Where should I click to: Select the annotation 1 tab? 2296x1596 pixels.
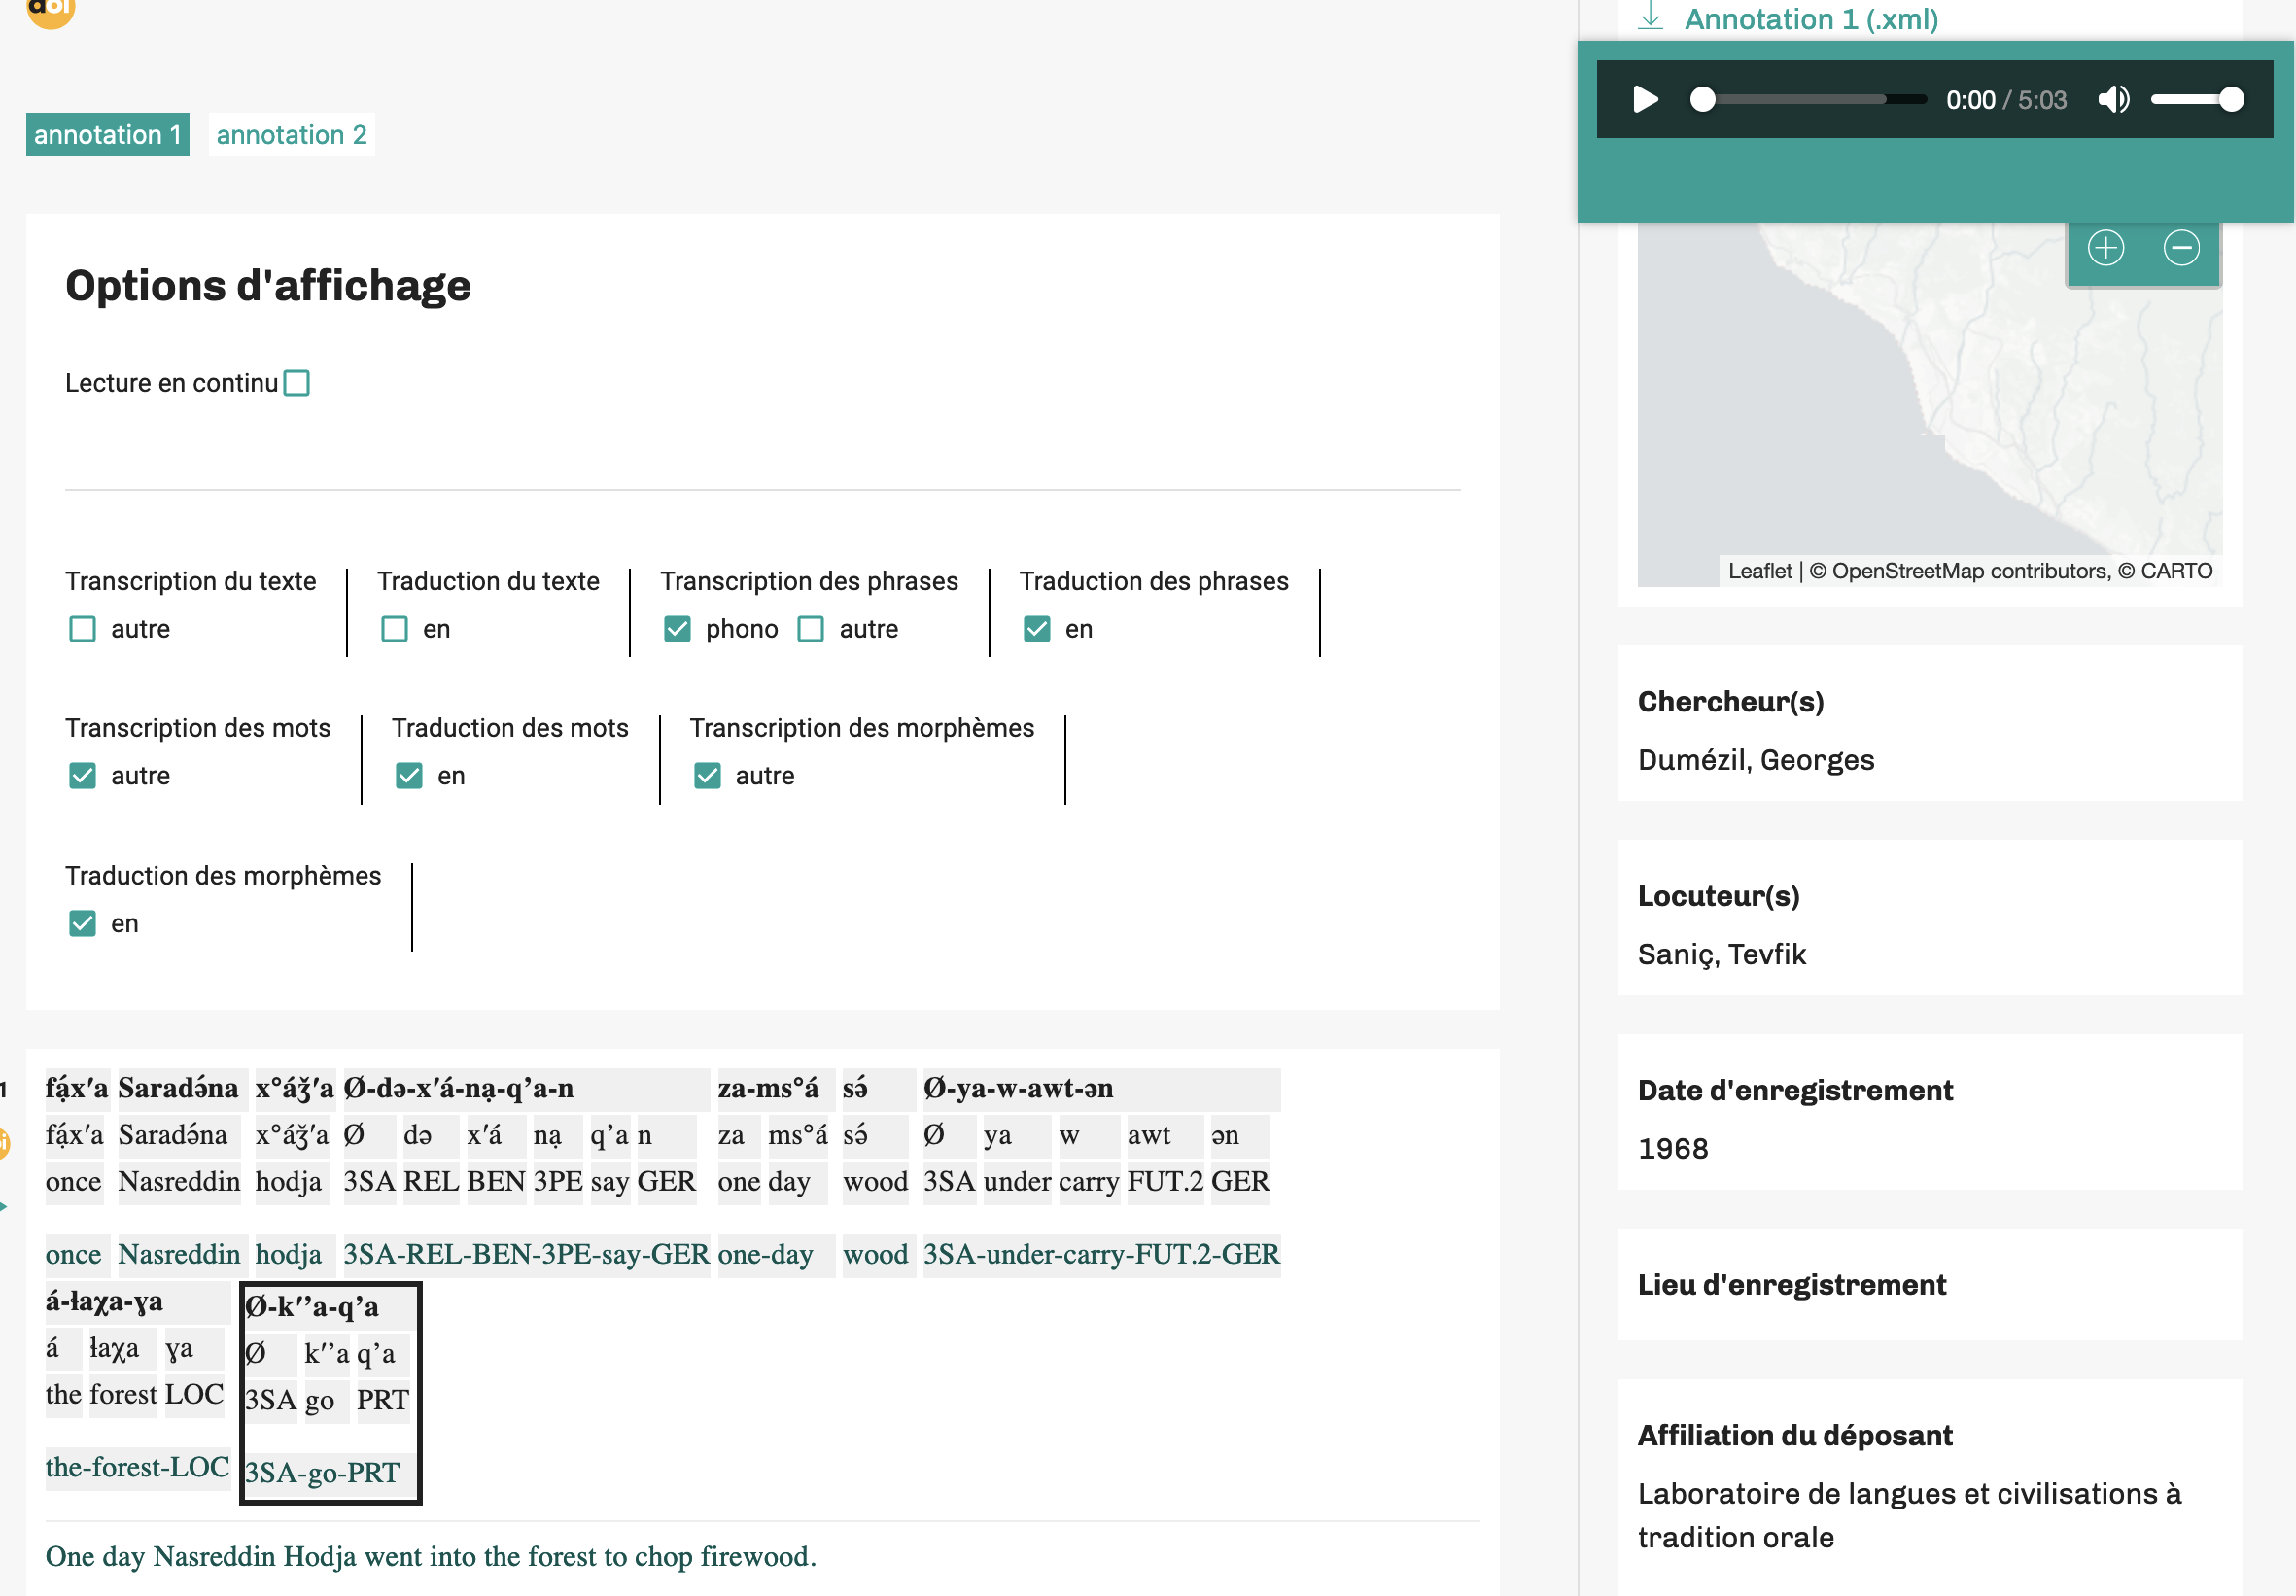tap(108, 134)
